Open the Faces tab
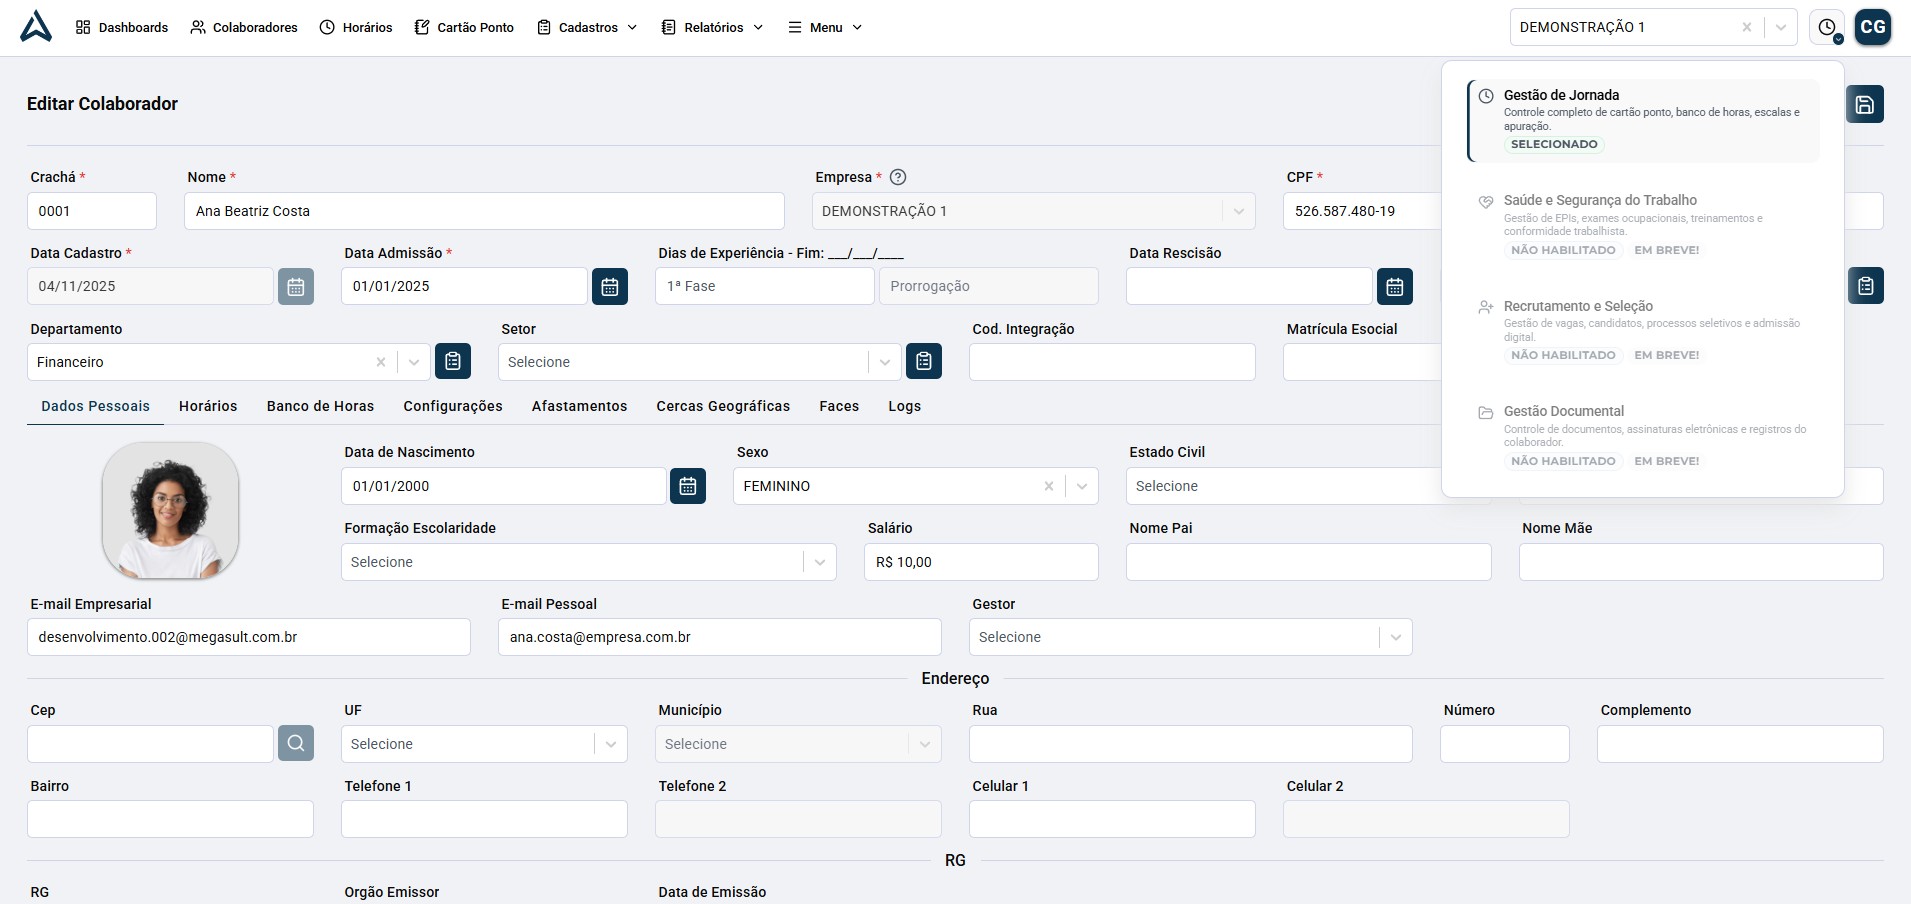The width and height of the screenshot is (1911, 904). (839, 406)
